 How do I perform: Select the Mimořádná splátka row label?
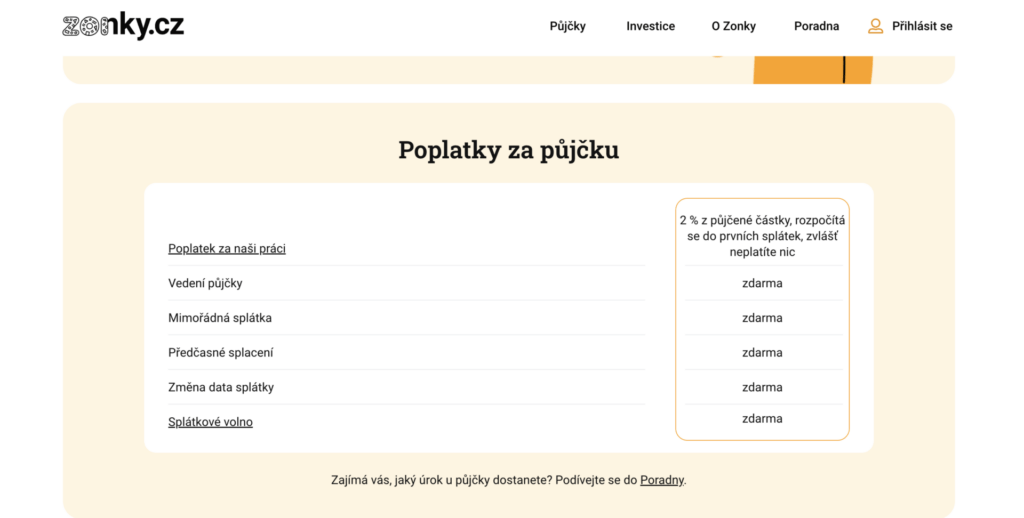click(x=220, y=318)
